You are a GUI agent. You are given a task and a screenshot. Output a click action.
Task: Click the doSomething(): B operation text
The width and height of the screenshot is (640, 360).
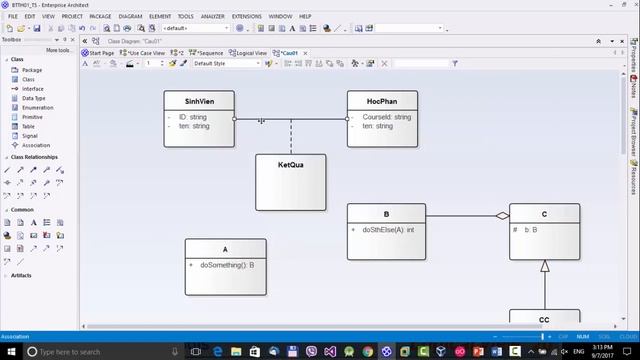click(x=227, y=265)
